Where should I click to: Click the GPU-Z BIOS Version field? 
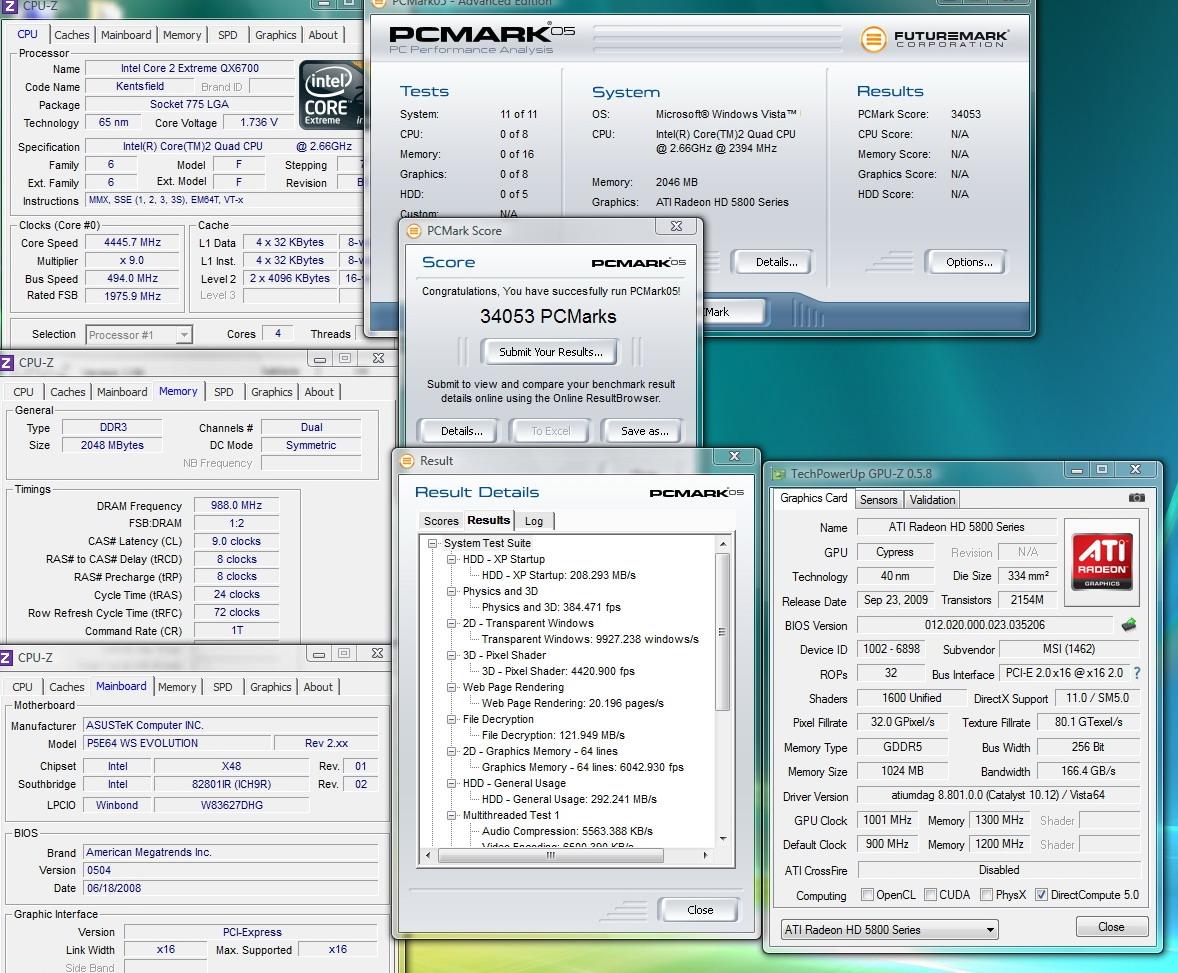(x=984, y=624)
